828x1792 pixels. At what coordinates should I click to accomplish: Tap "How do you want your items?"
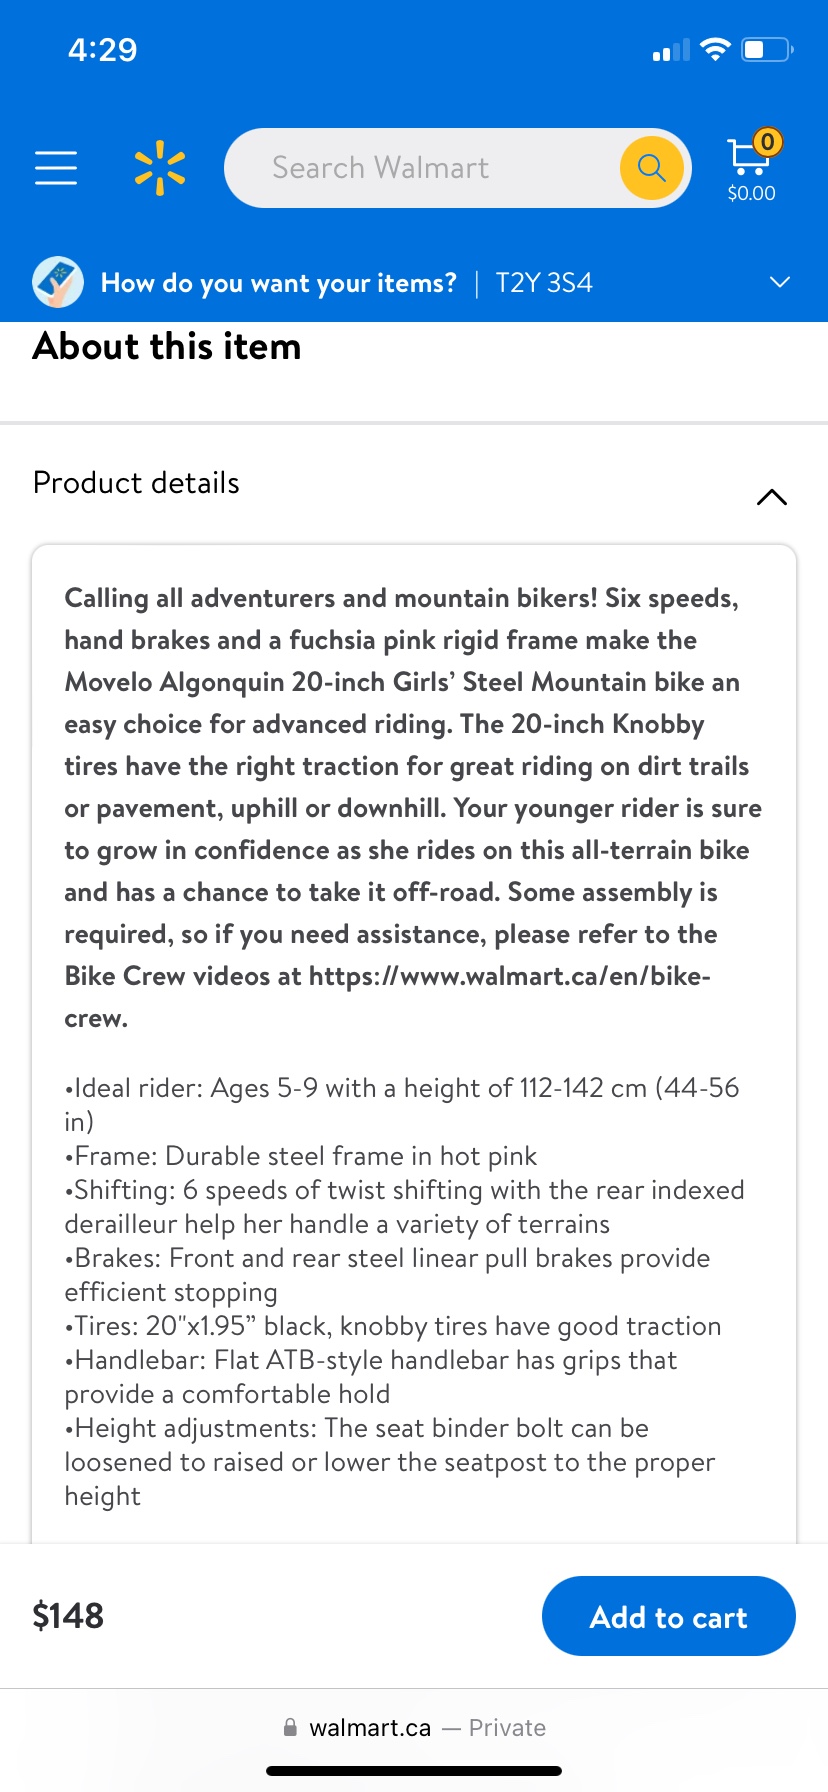278,283
